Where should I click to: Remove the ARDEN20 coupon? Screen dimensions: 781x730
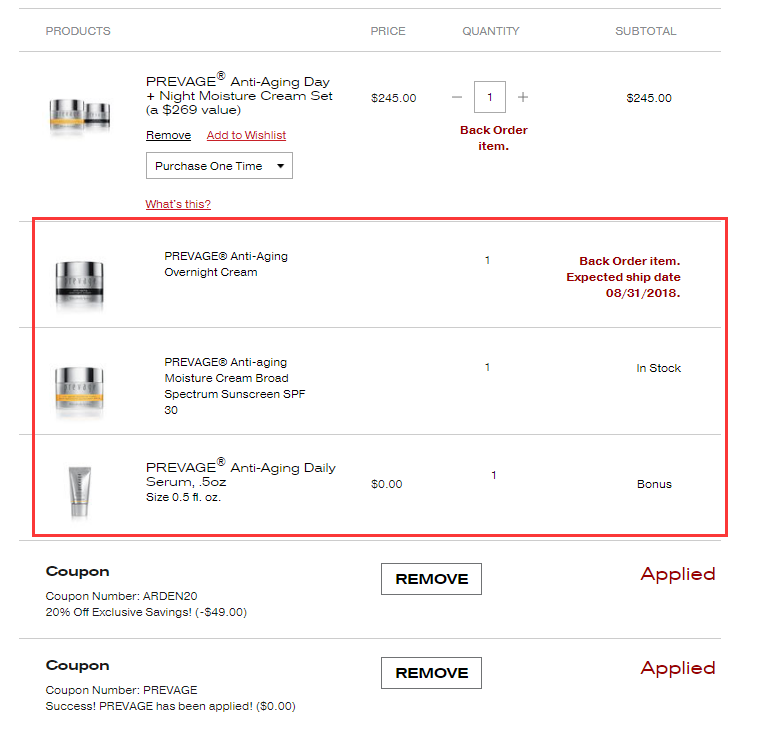(x=431, y=579)
